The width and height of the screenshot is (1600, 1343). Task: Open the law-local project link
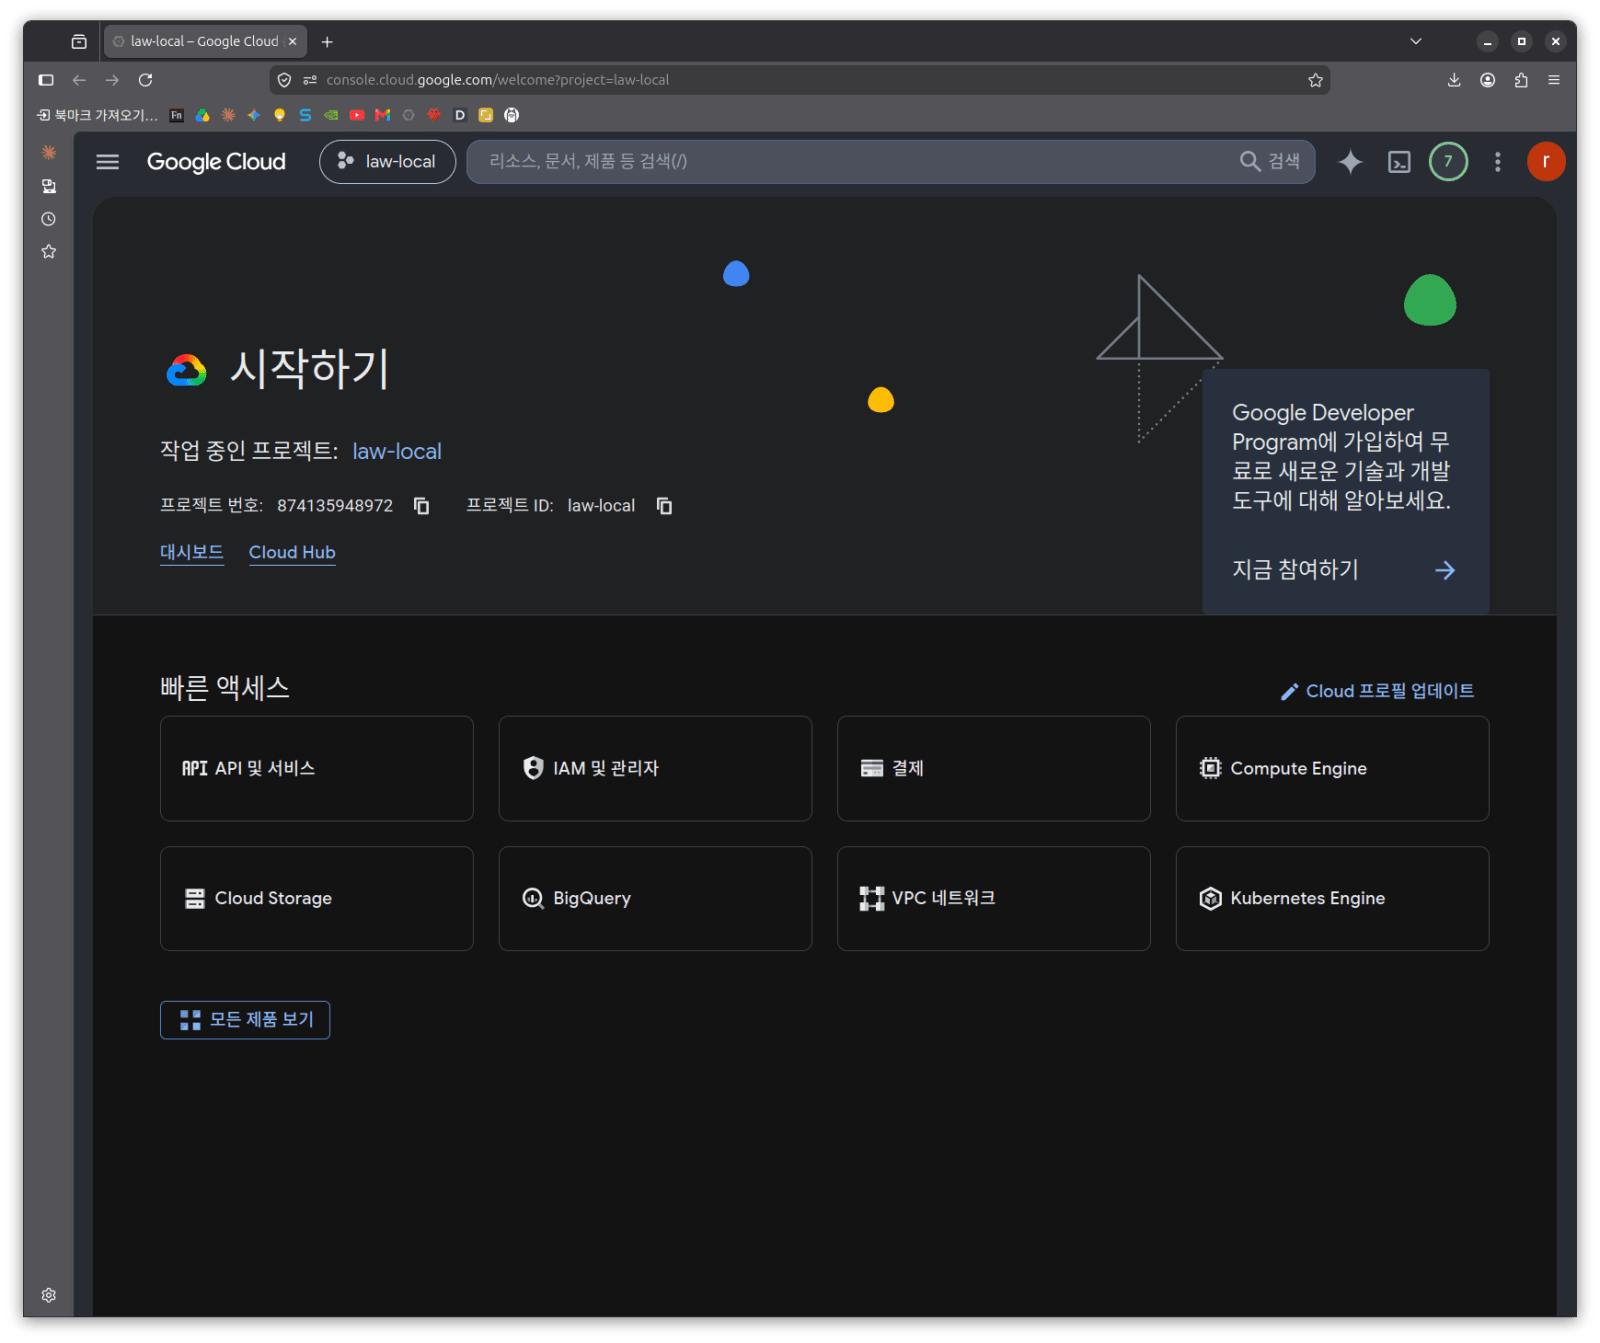tap(397, 451)
